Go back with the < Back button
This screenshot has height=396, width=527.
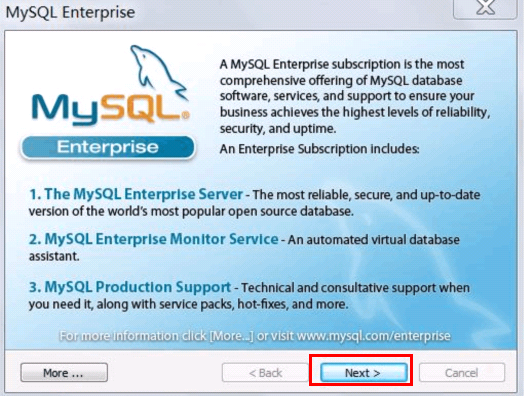(x=265, y=372)
